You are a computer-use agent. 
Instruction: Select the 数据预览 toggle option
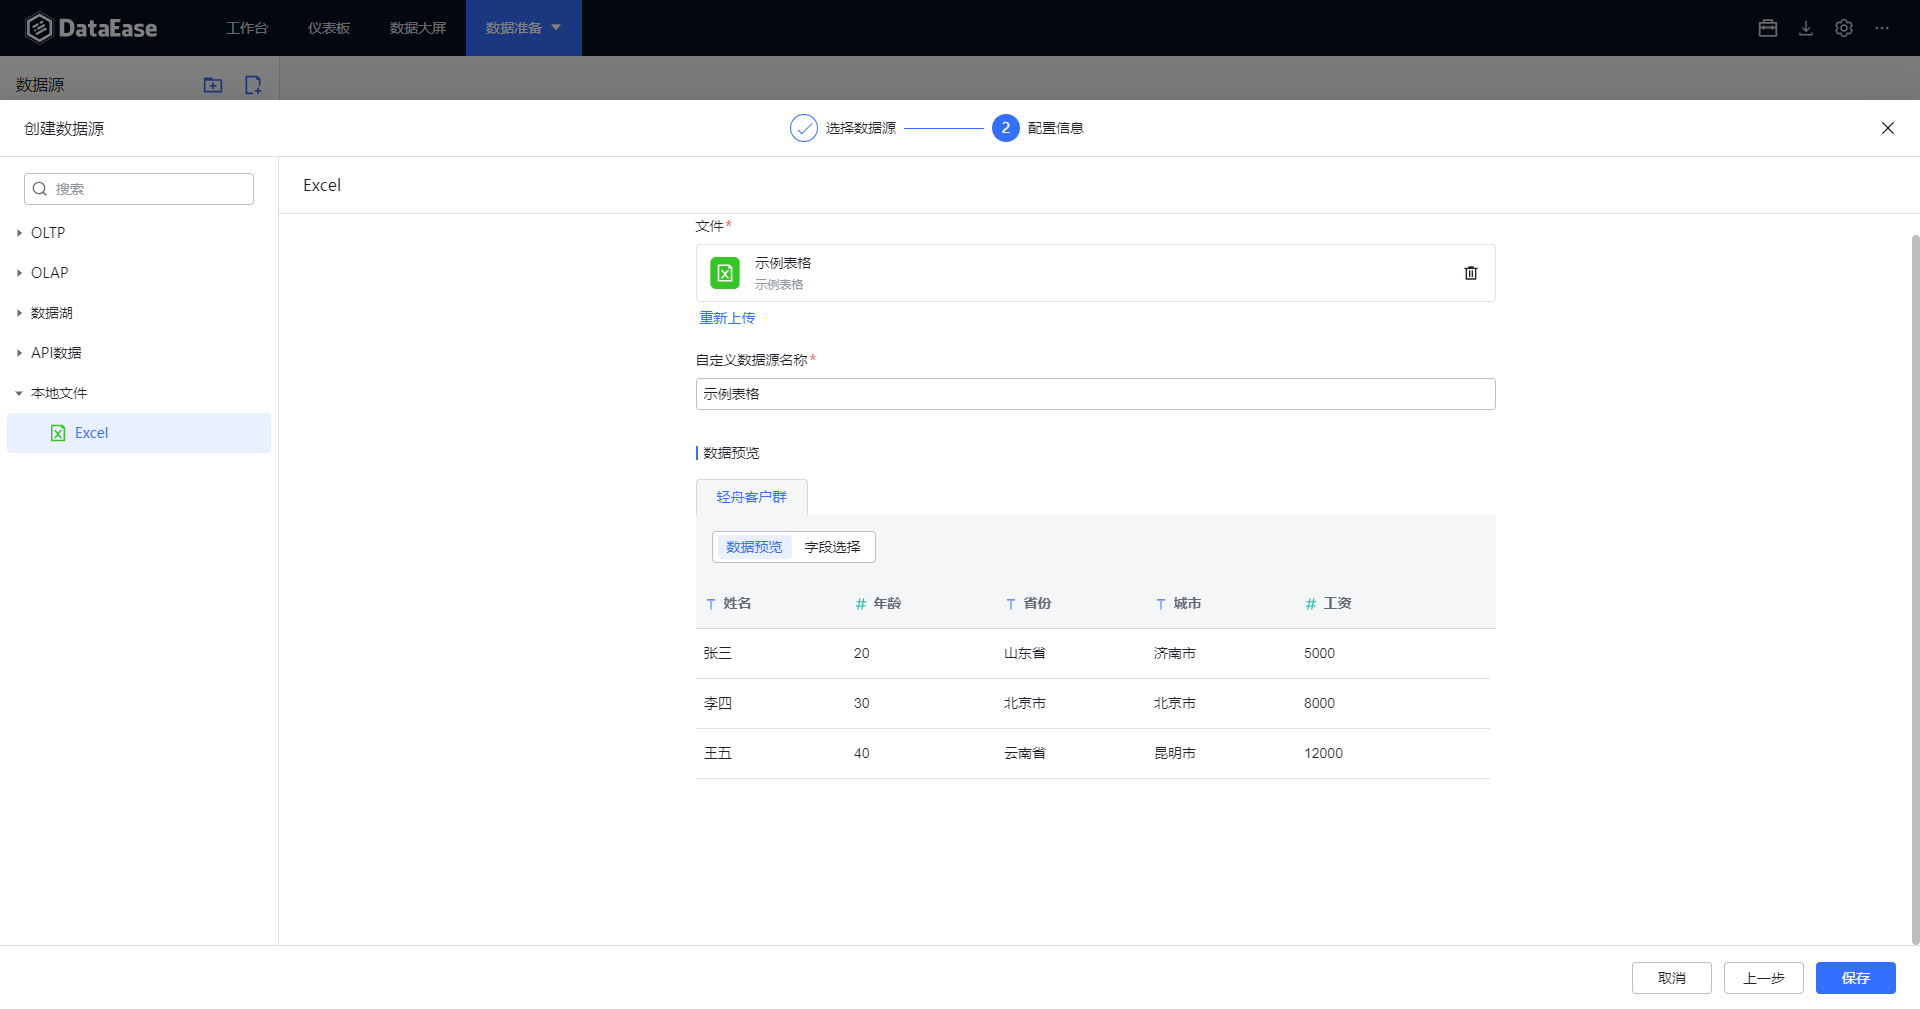(754, 547)
